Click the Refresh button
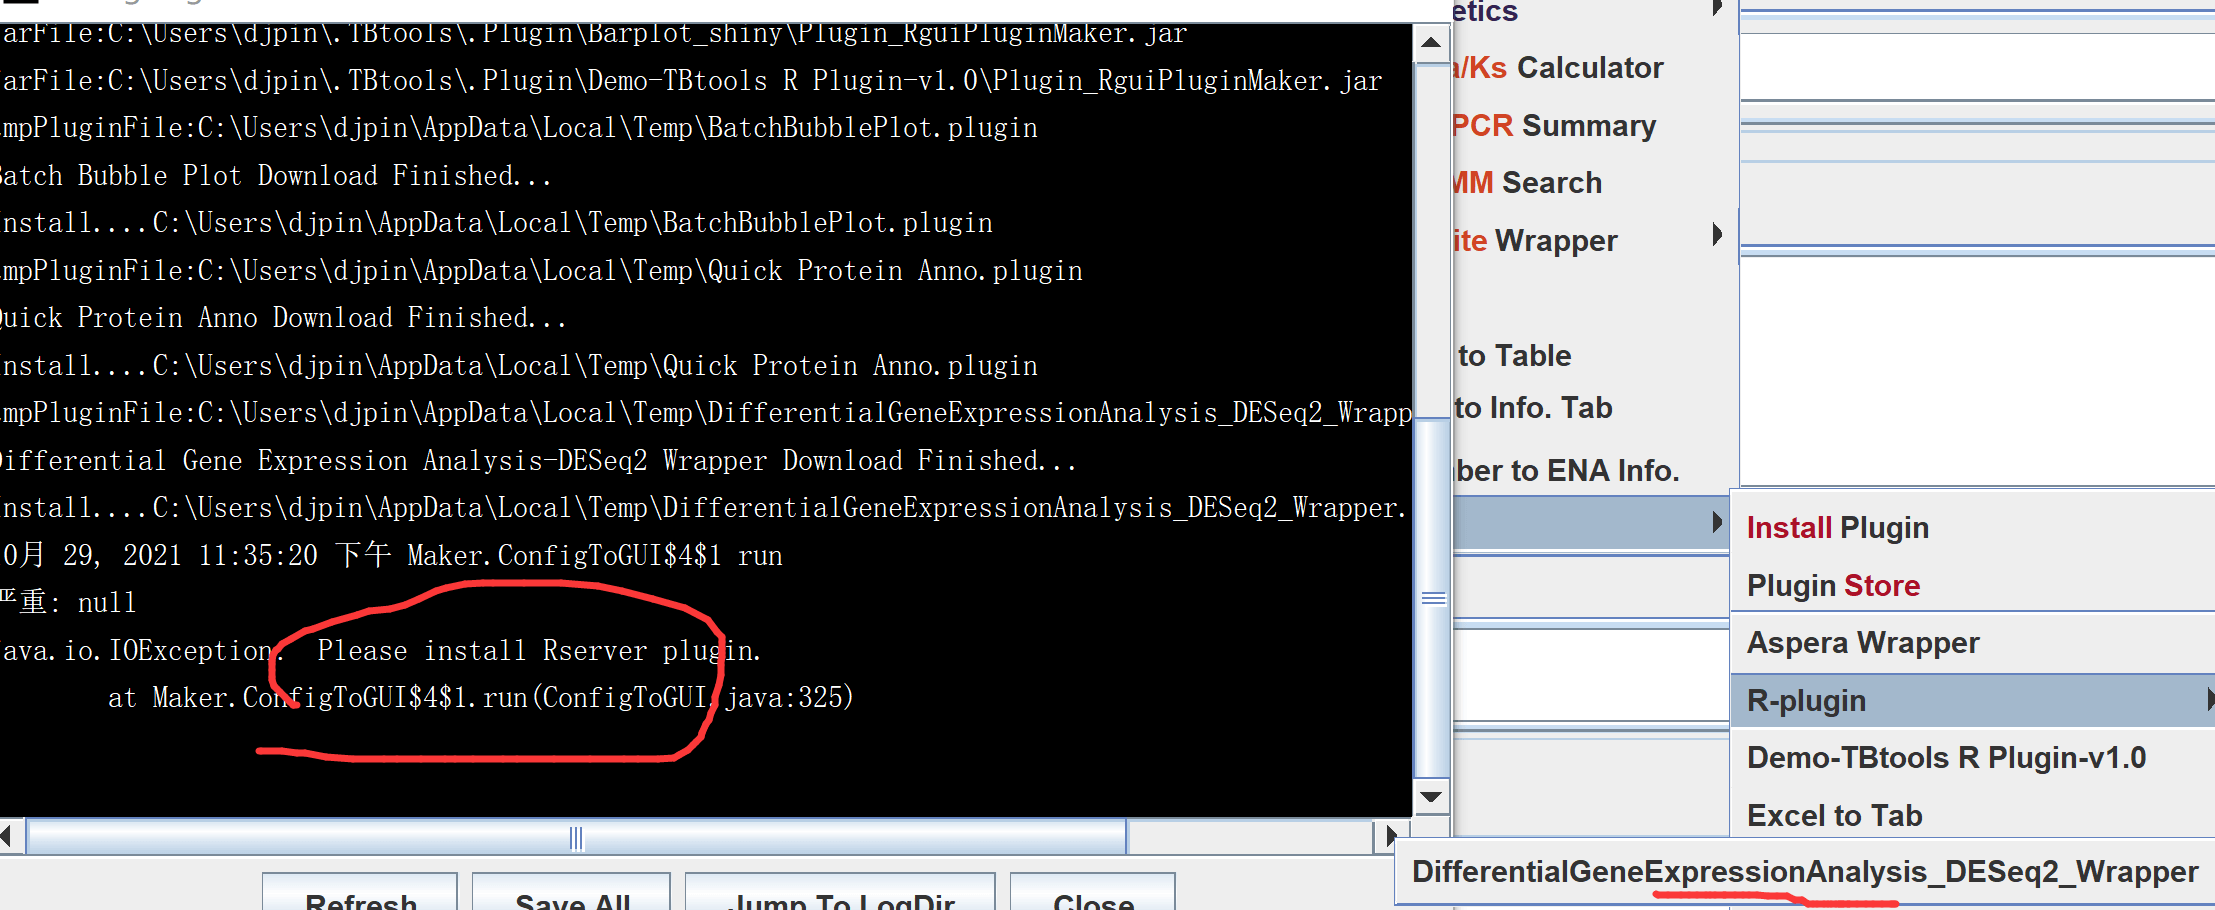 360,893
